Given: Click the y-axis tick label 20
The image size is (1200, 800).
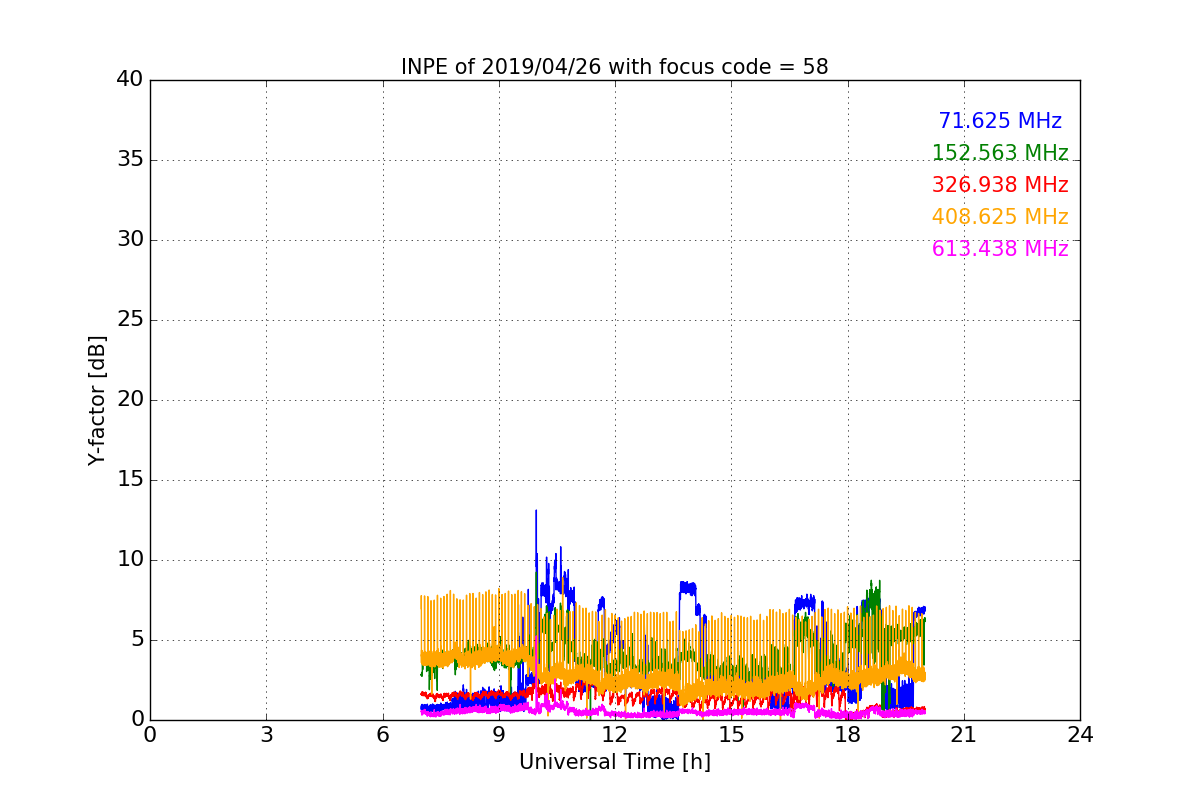Looking at the screenshot, I should (130, 400).
